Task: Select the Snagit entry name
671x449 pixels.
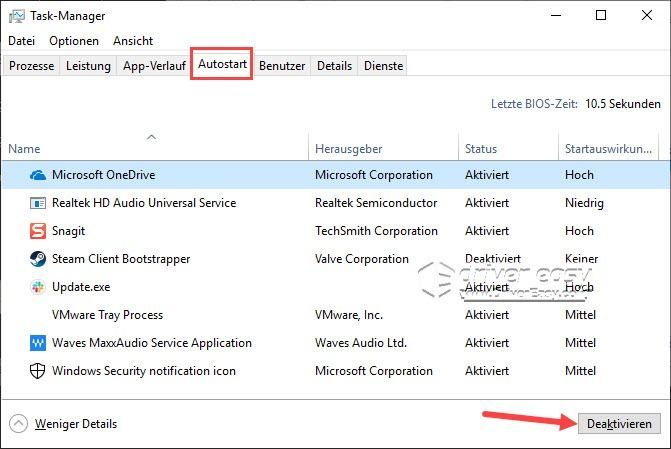Action: point(68,231)
